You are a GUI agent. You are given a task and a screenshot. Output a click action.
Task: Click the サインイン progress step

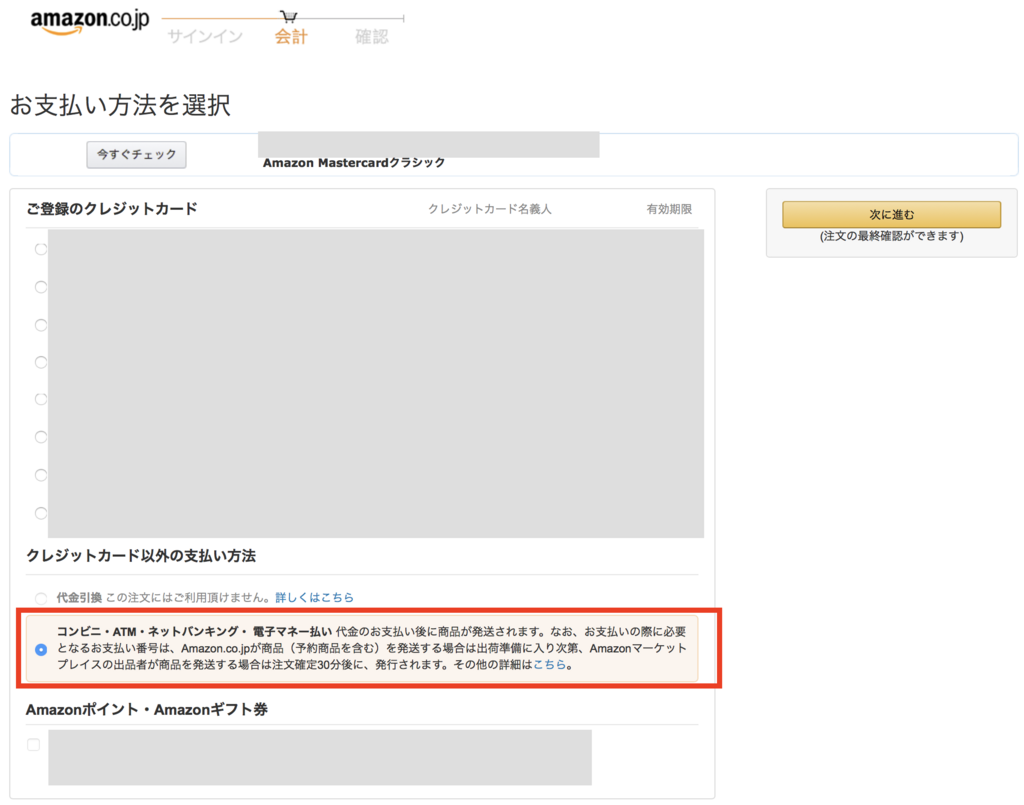point(205,37)
